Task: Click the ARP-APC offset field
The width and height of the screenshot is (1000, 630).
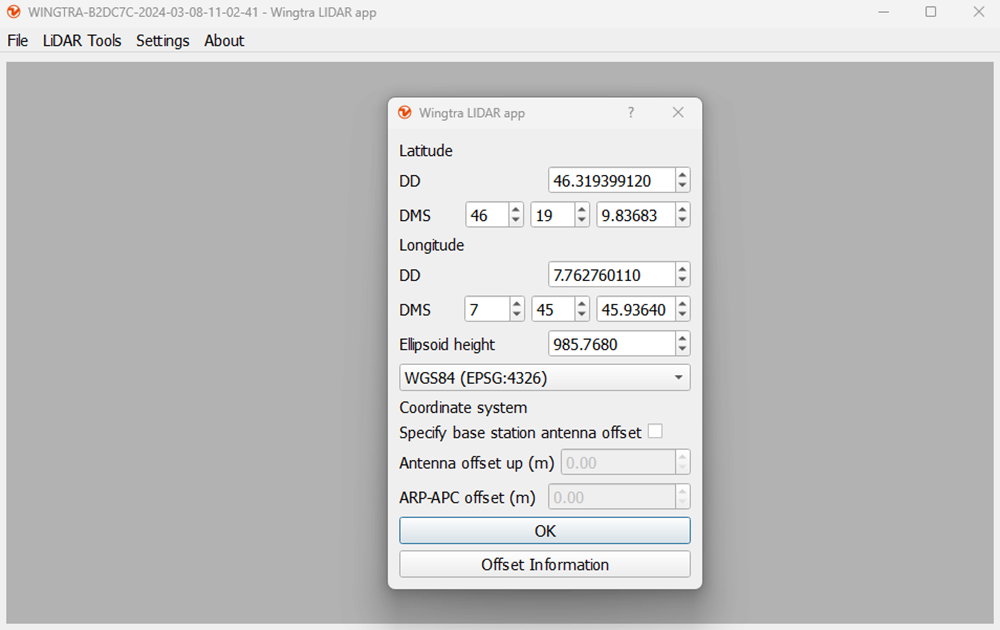Action: tap(610, 496)
